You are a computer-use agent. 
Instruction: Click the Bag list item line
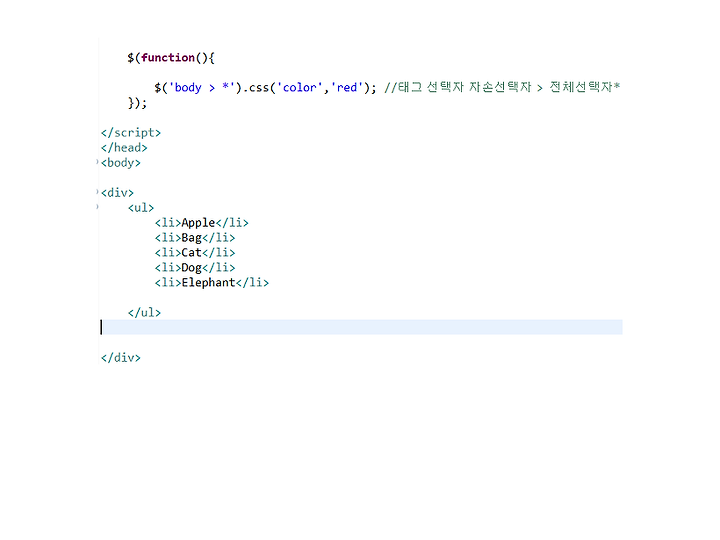coord(195,237)
